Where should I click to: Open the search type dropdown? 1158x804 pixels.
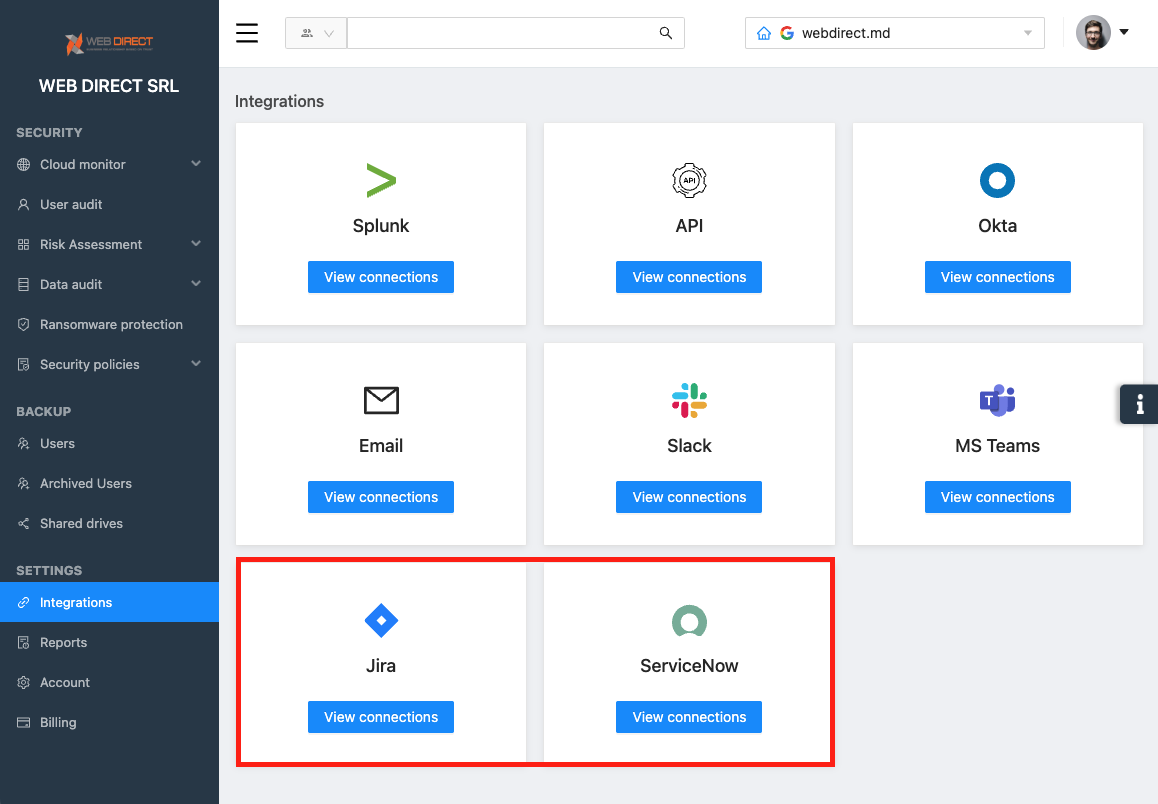point(316,33)
